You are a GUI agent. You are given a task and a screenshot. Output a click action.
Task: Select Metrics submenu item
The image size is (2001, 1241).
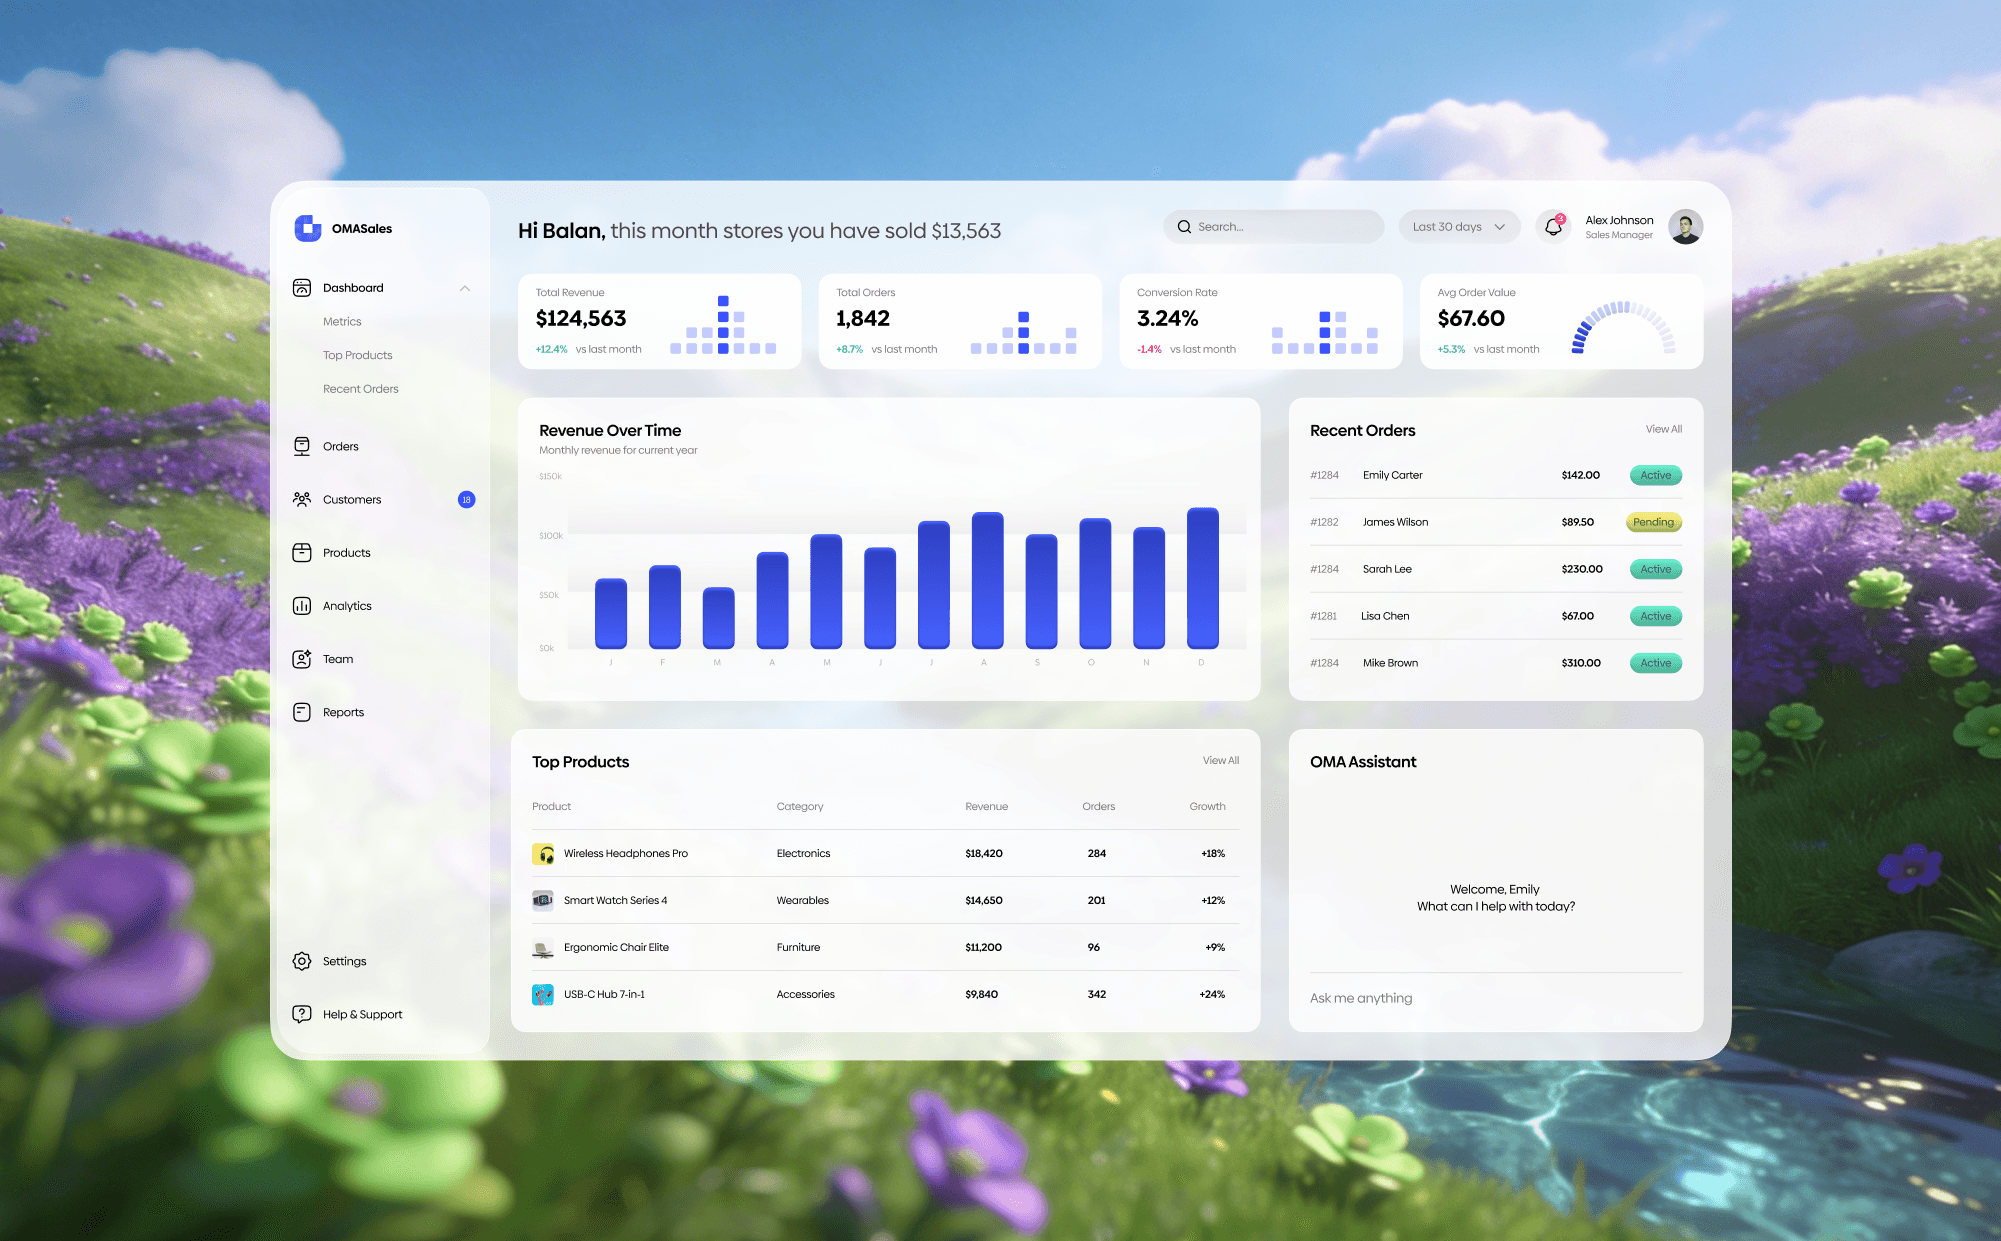coord(342,322)
